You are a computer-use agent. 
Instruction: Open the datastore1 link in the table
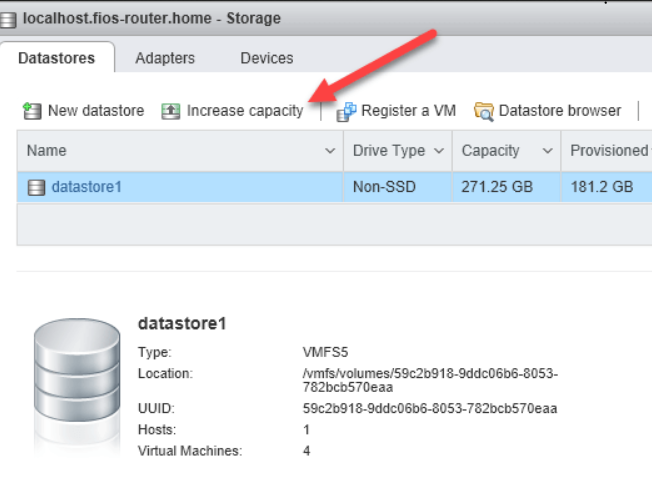coord(86,186)
